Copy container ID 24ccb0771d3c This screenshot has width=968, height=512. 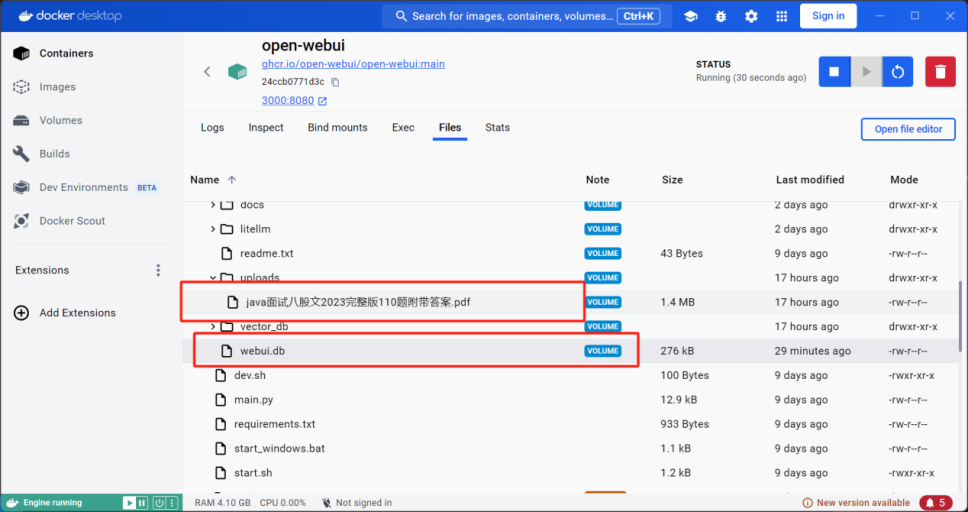[335, 82]
